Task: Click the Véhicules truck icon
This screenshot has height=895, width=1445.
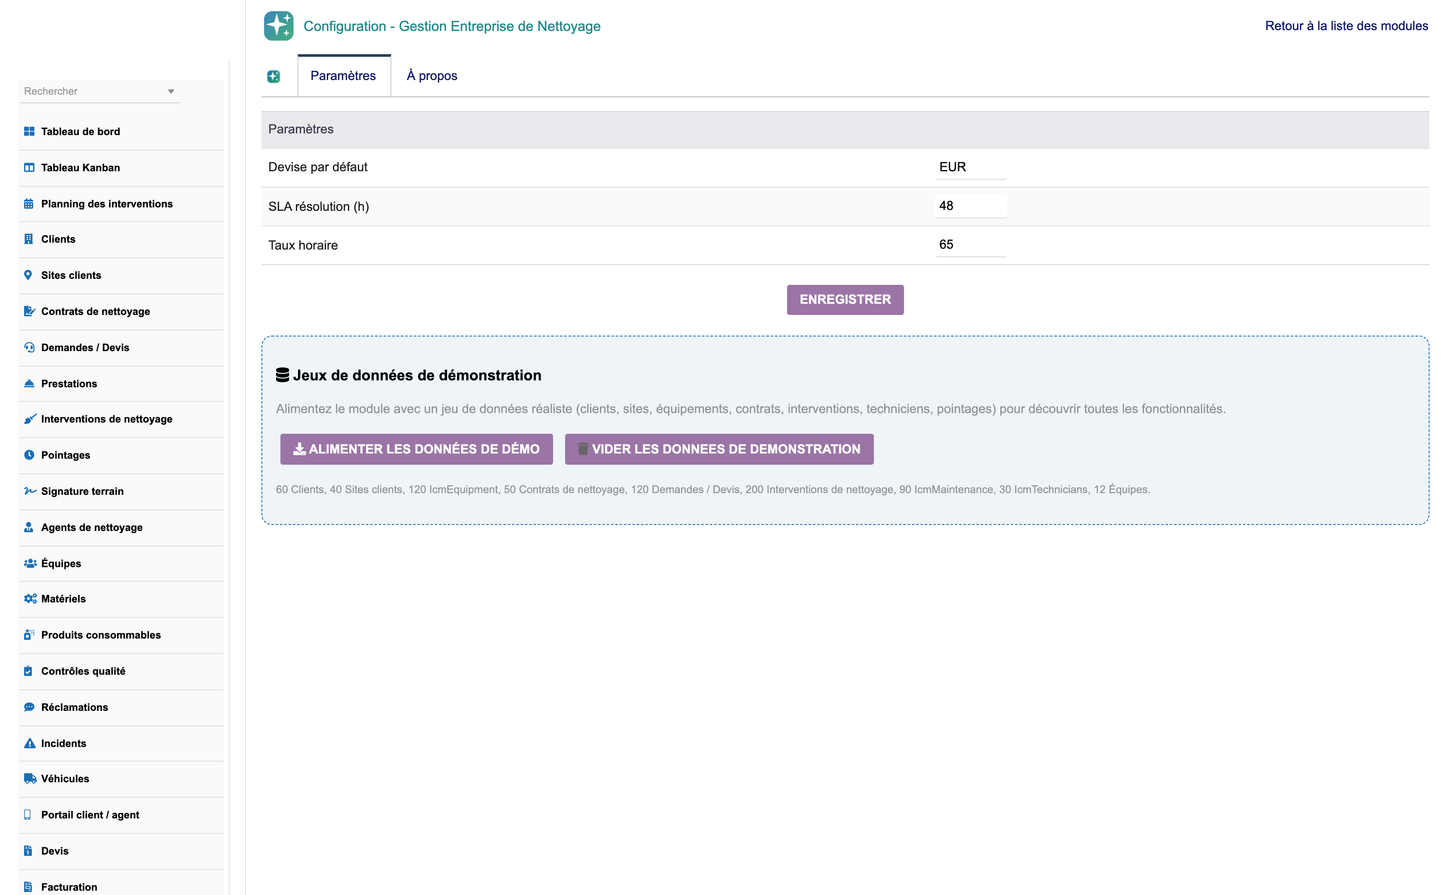Action: click(30, 779)
